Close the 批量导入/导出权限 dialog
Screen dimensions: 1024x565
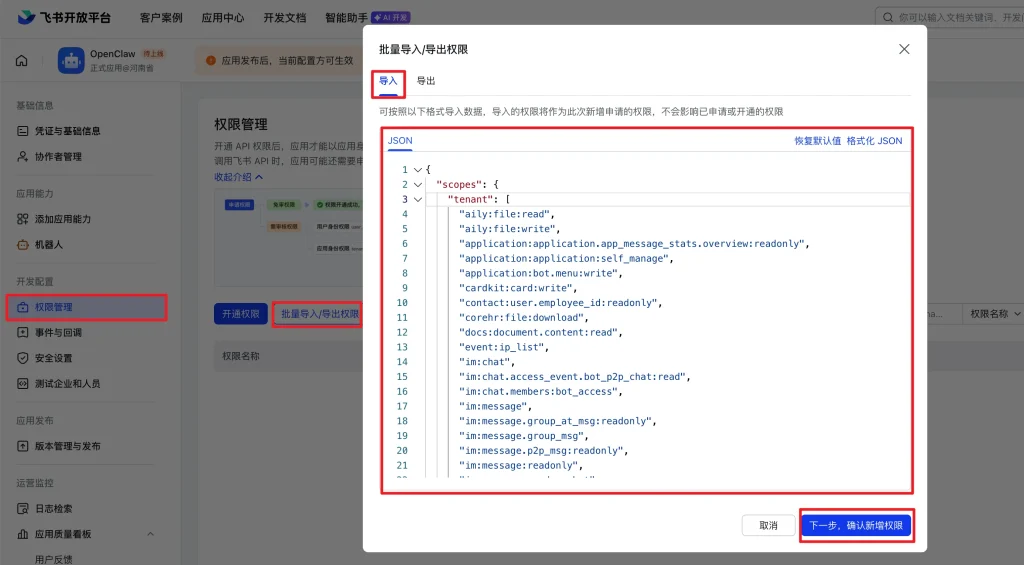coord(904,49)
